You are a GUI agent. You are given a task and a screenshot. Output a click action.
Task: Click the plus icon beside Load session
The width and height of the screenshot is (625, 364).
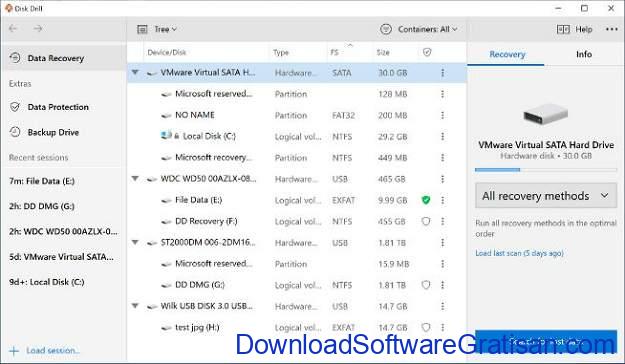point(14,351)
